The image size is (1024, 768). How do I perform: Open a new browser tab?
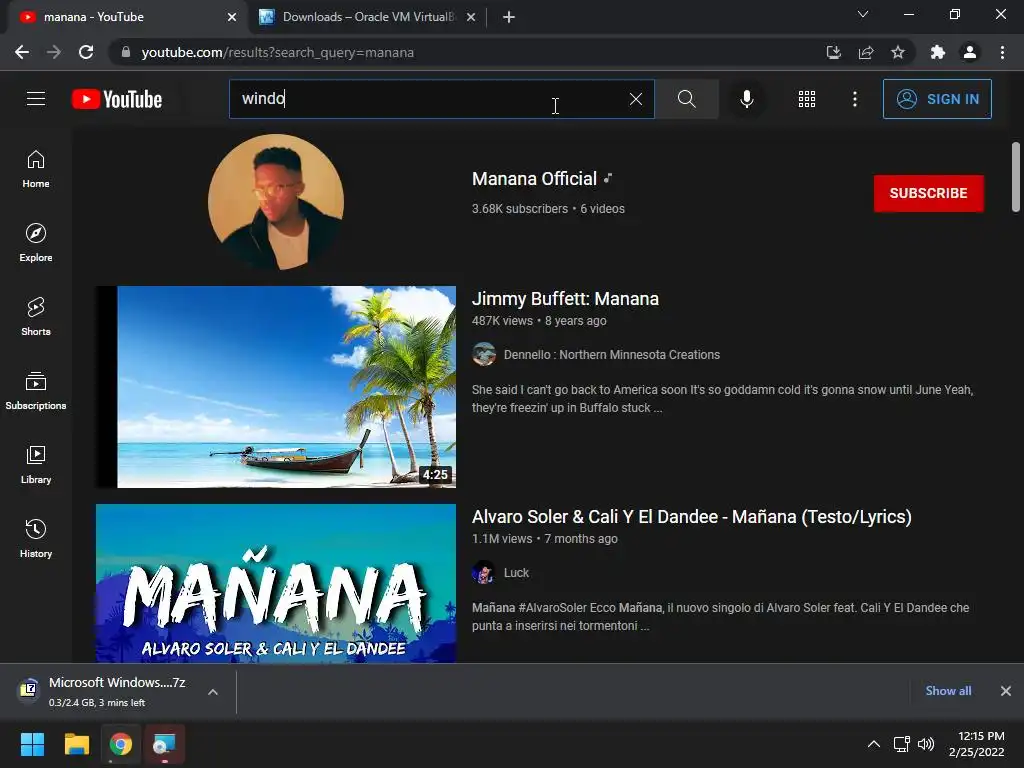pos(509,17)
